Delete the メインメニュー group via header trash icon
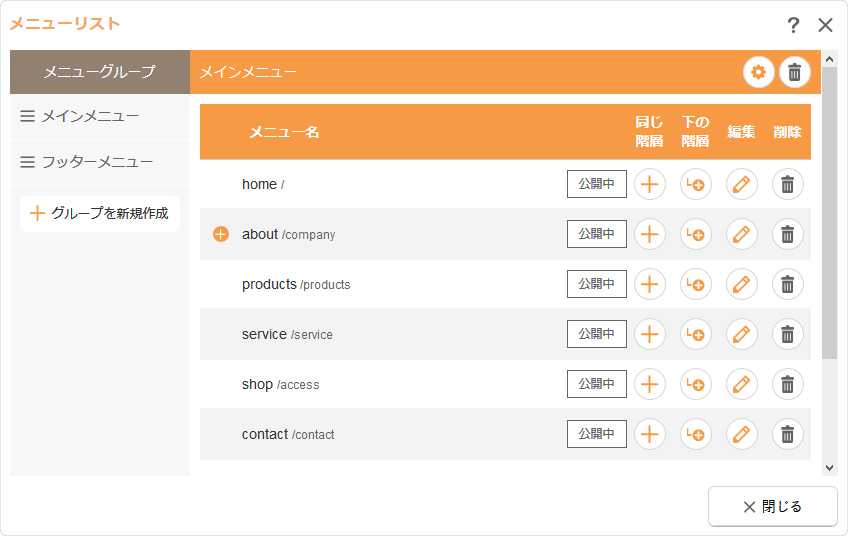 (x=795, y=72)
